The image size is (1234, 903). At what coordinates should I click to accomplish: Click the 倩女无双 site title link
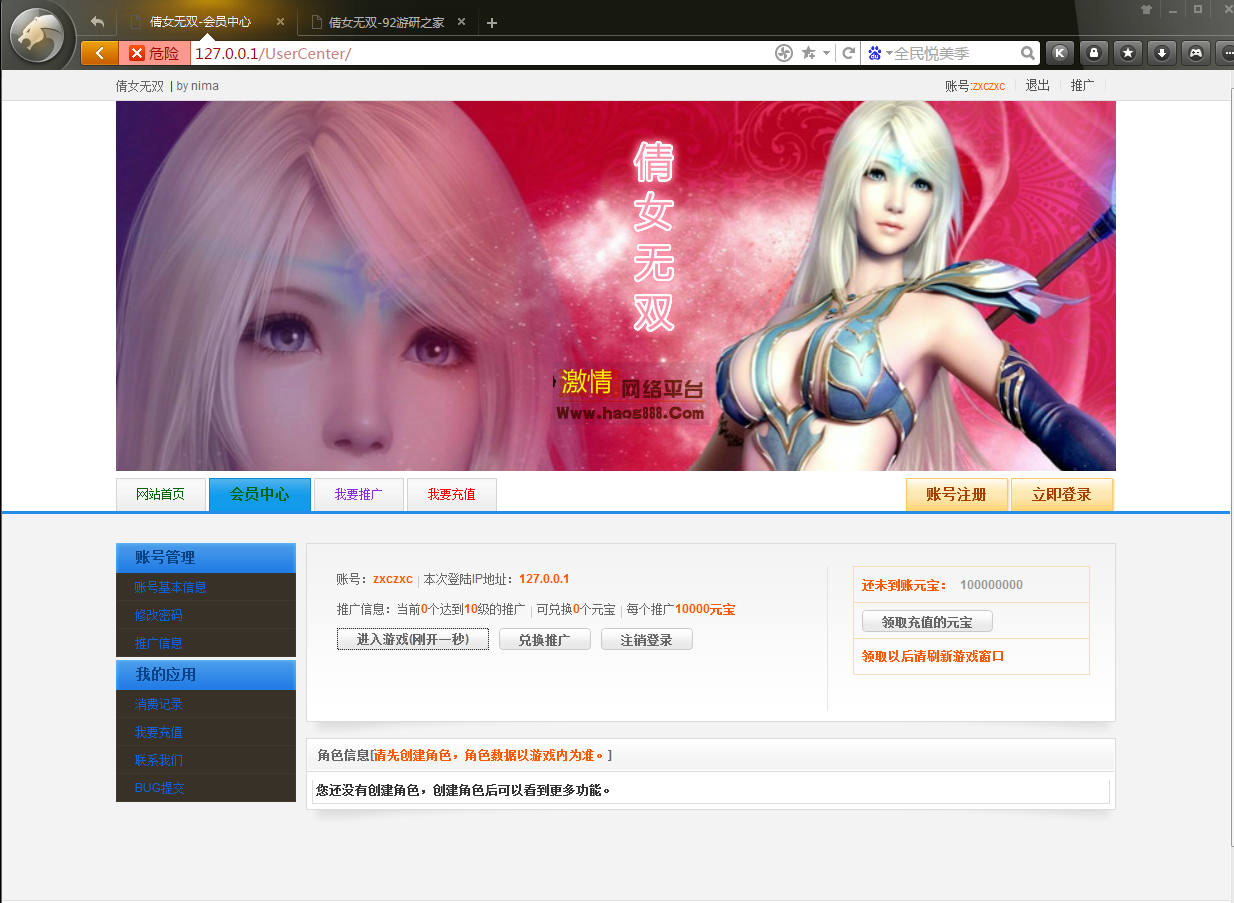click(140, 86)
